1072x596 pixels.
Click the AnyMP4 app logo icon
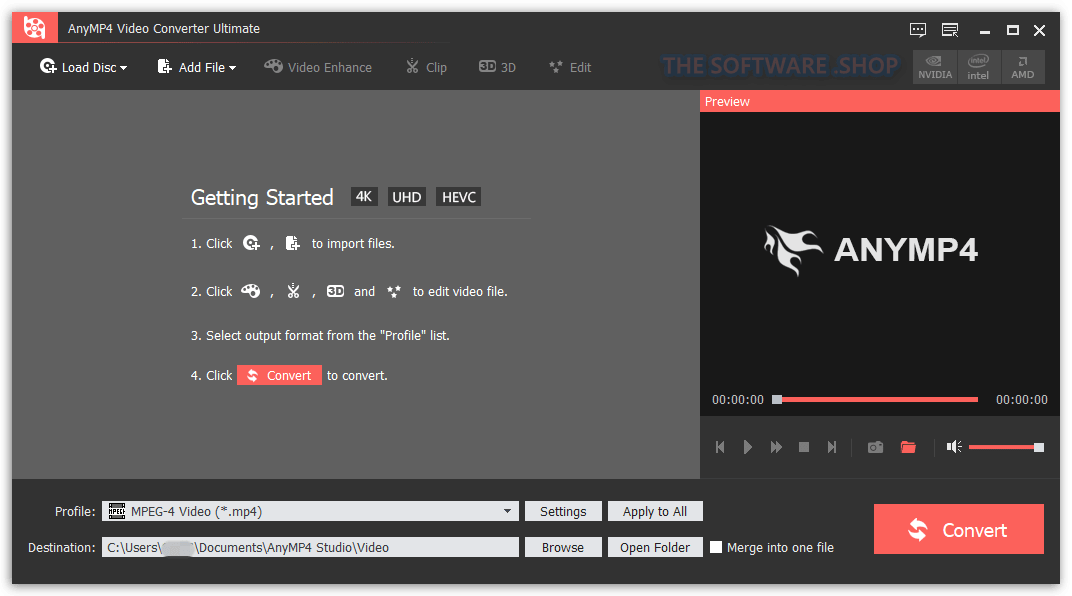[34, 28]
